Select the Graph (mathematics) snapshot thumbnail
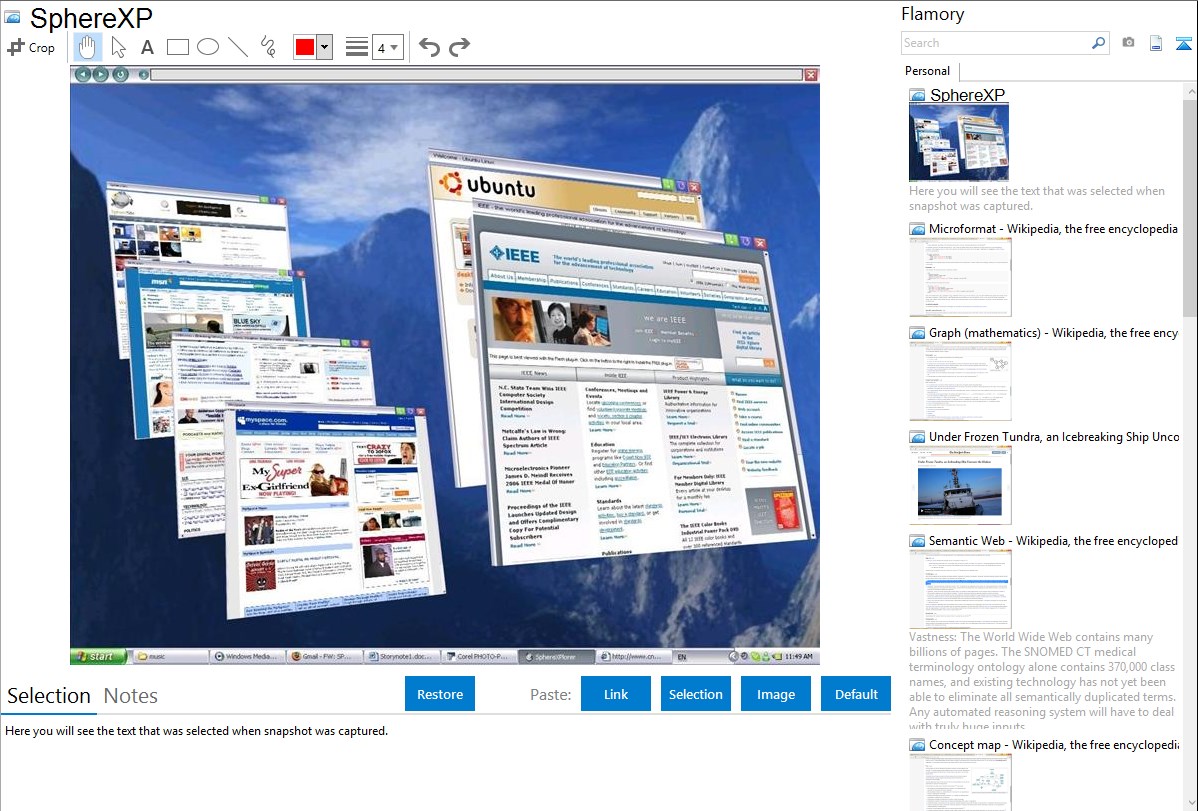This screenshot has height=811, width=1198. [960, 381]
